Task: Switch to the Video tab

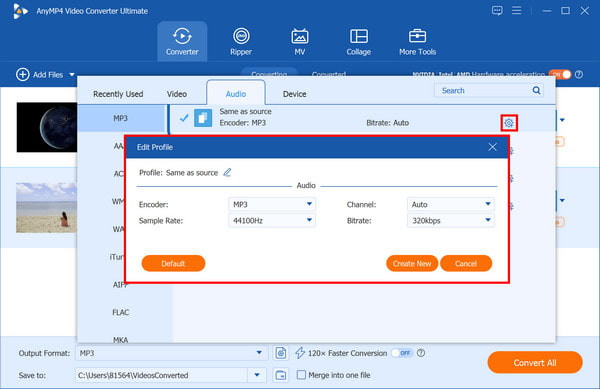Action: point(177,94)
